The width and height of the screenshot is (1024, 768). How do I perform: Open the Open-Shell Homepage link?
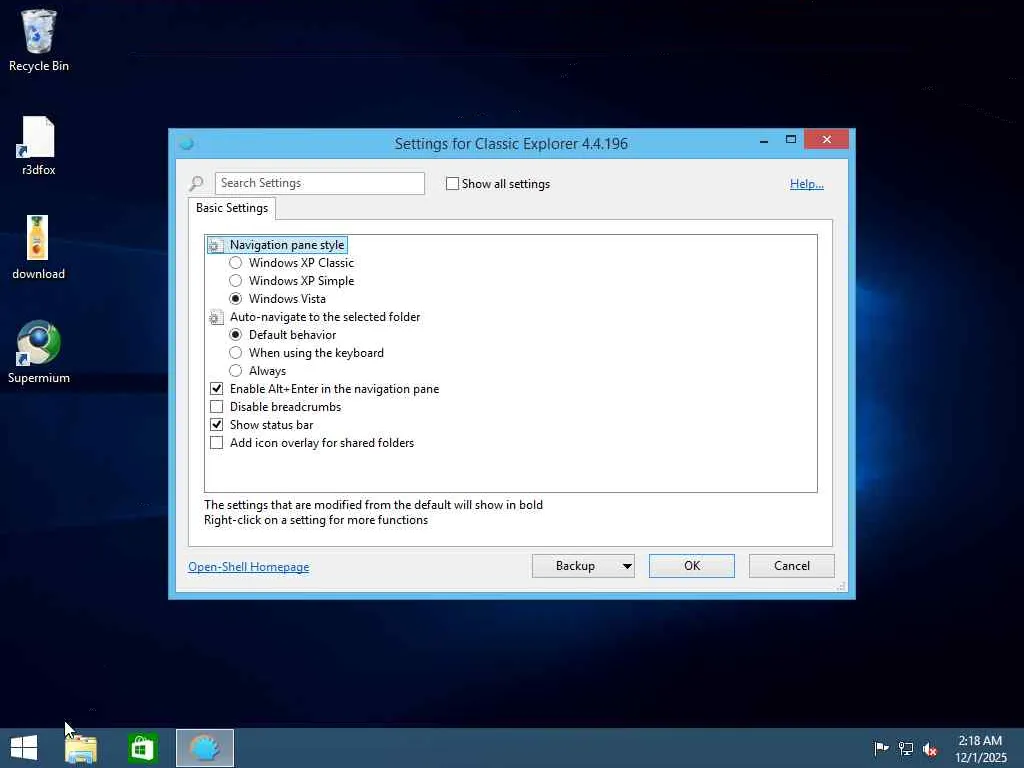pyautogui.click(x=249, y=567)
